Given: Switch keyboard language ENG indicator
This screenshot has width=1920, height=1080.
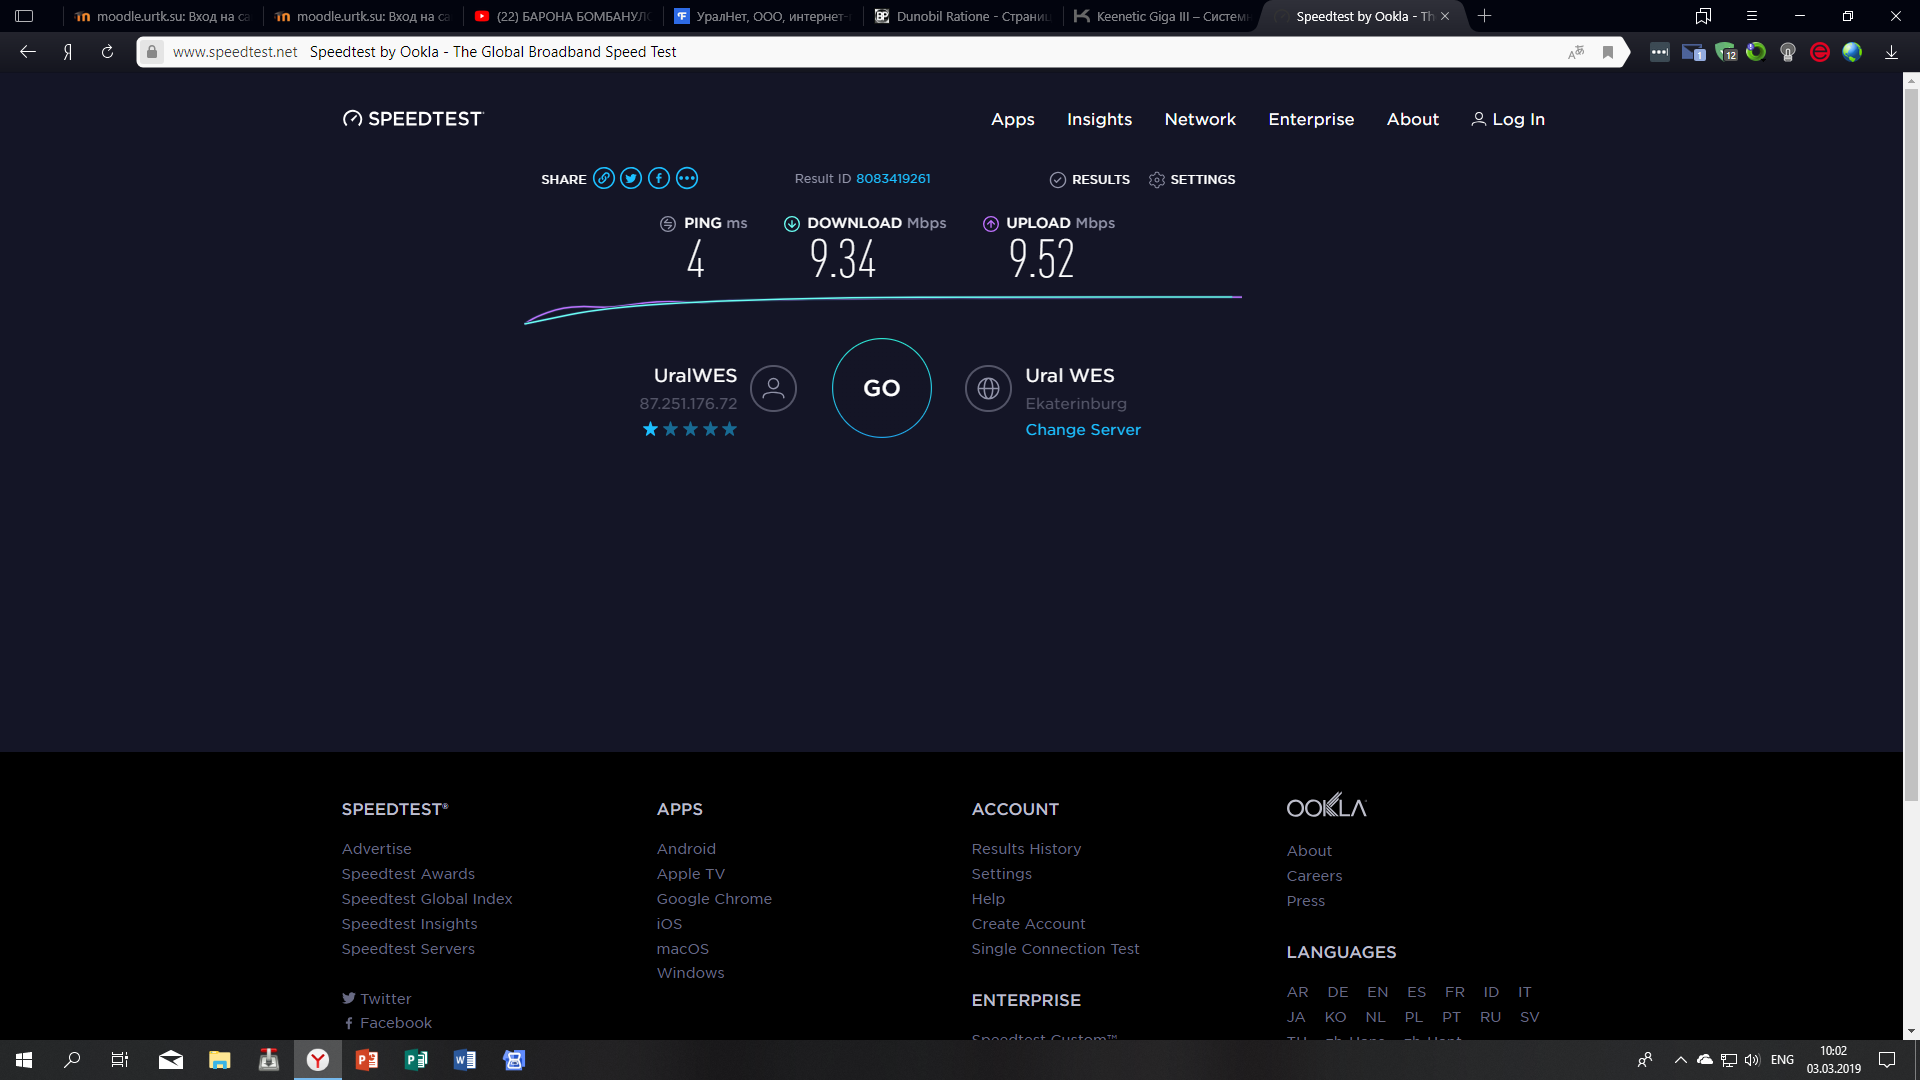Looking at the screenshot, I should click(1782, 1060).
